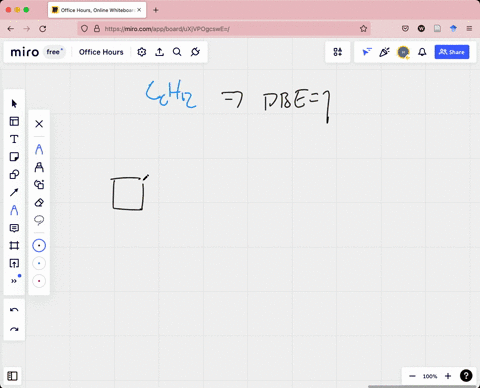The width and height of the screenshot is (480, 388).
Task: Switch to the Office Hours browser tab
Action: 97,10
